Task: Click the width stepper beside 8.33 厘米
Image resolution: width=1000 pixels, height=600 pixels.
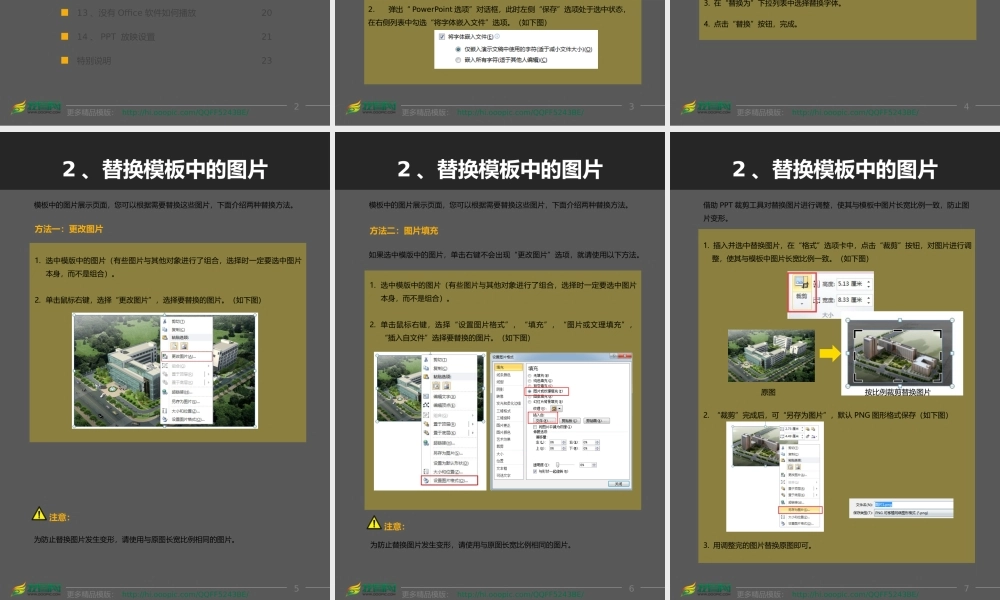Action: (868, 300)
